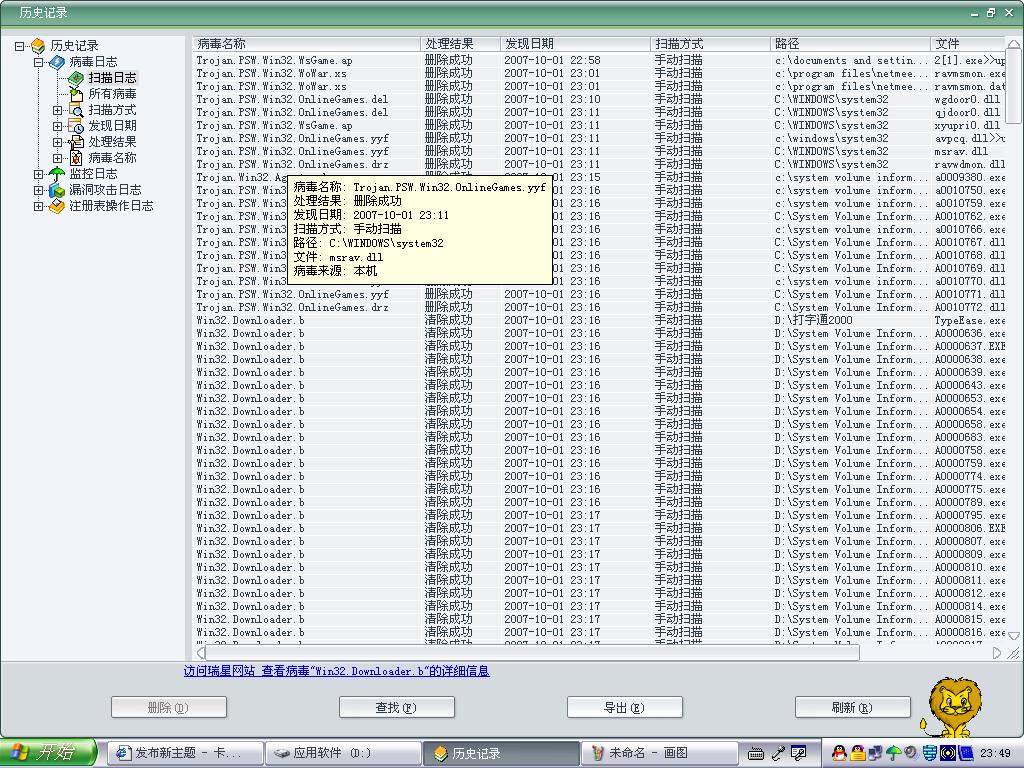The height and width of the screenshot is (768, 1024).
Task: Click the green umbrella tray icon
Action: (893, 753)
